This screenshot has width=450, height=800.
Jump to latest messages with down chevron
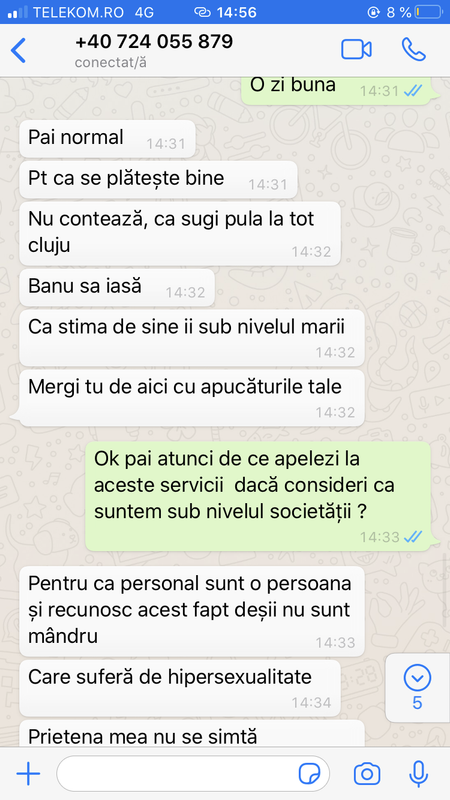pos(417,678)
